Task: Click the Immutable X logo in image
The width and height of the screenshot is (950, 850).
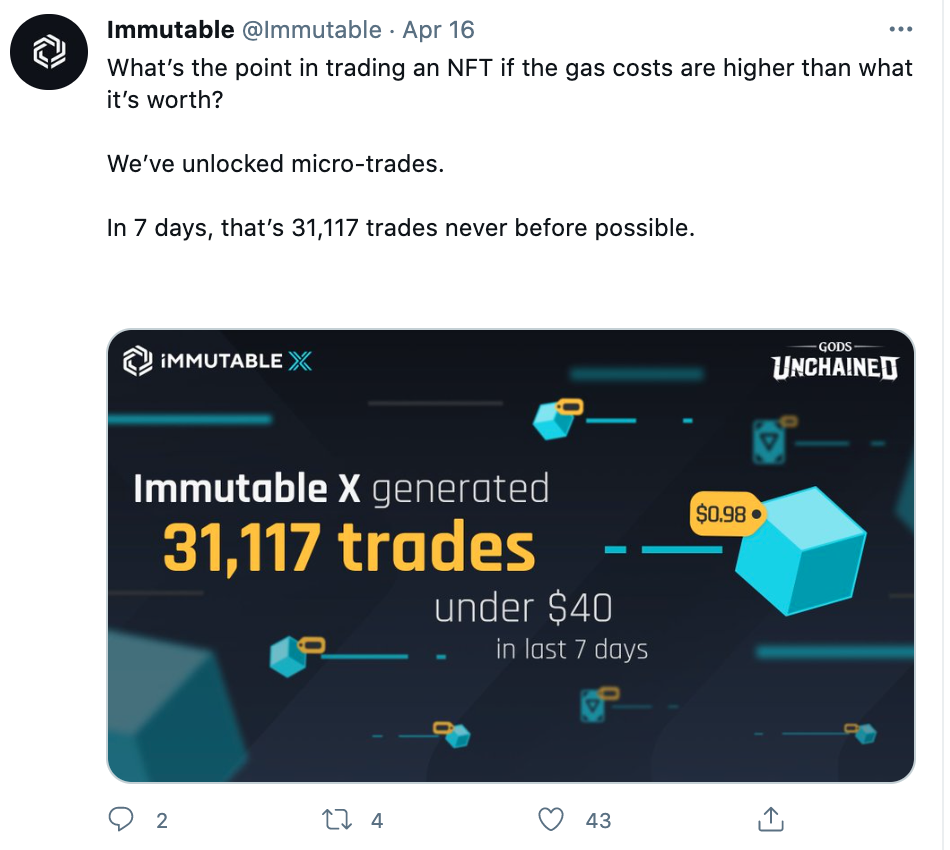Action: click(218, 361)
